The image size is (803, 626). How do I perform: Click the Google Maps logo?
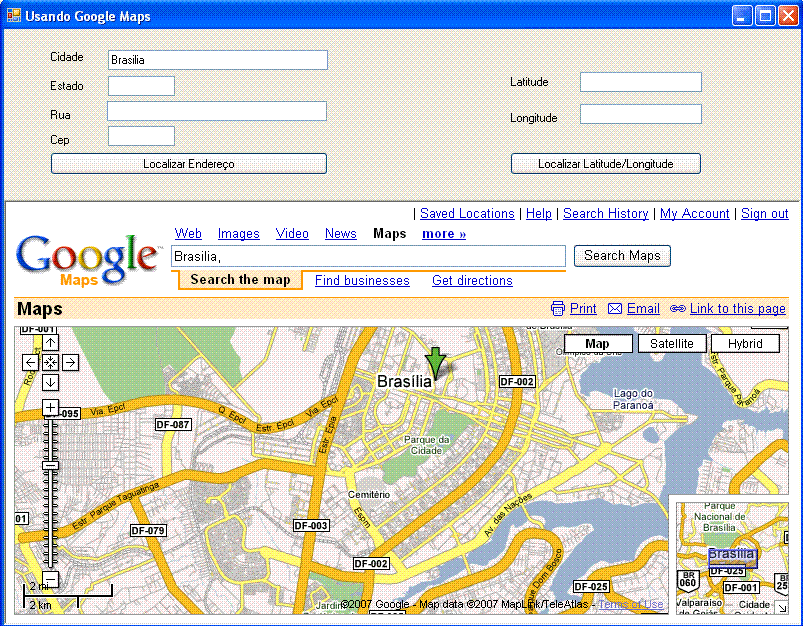click(x=87, y=259)
